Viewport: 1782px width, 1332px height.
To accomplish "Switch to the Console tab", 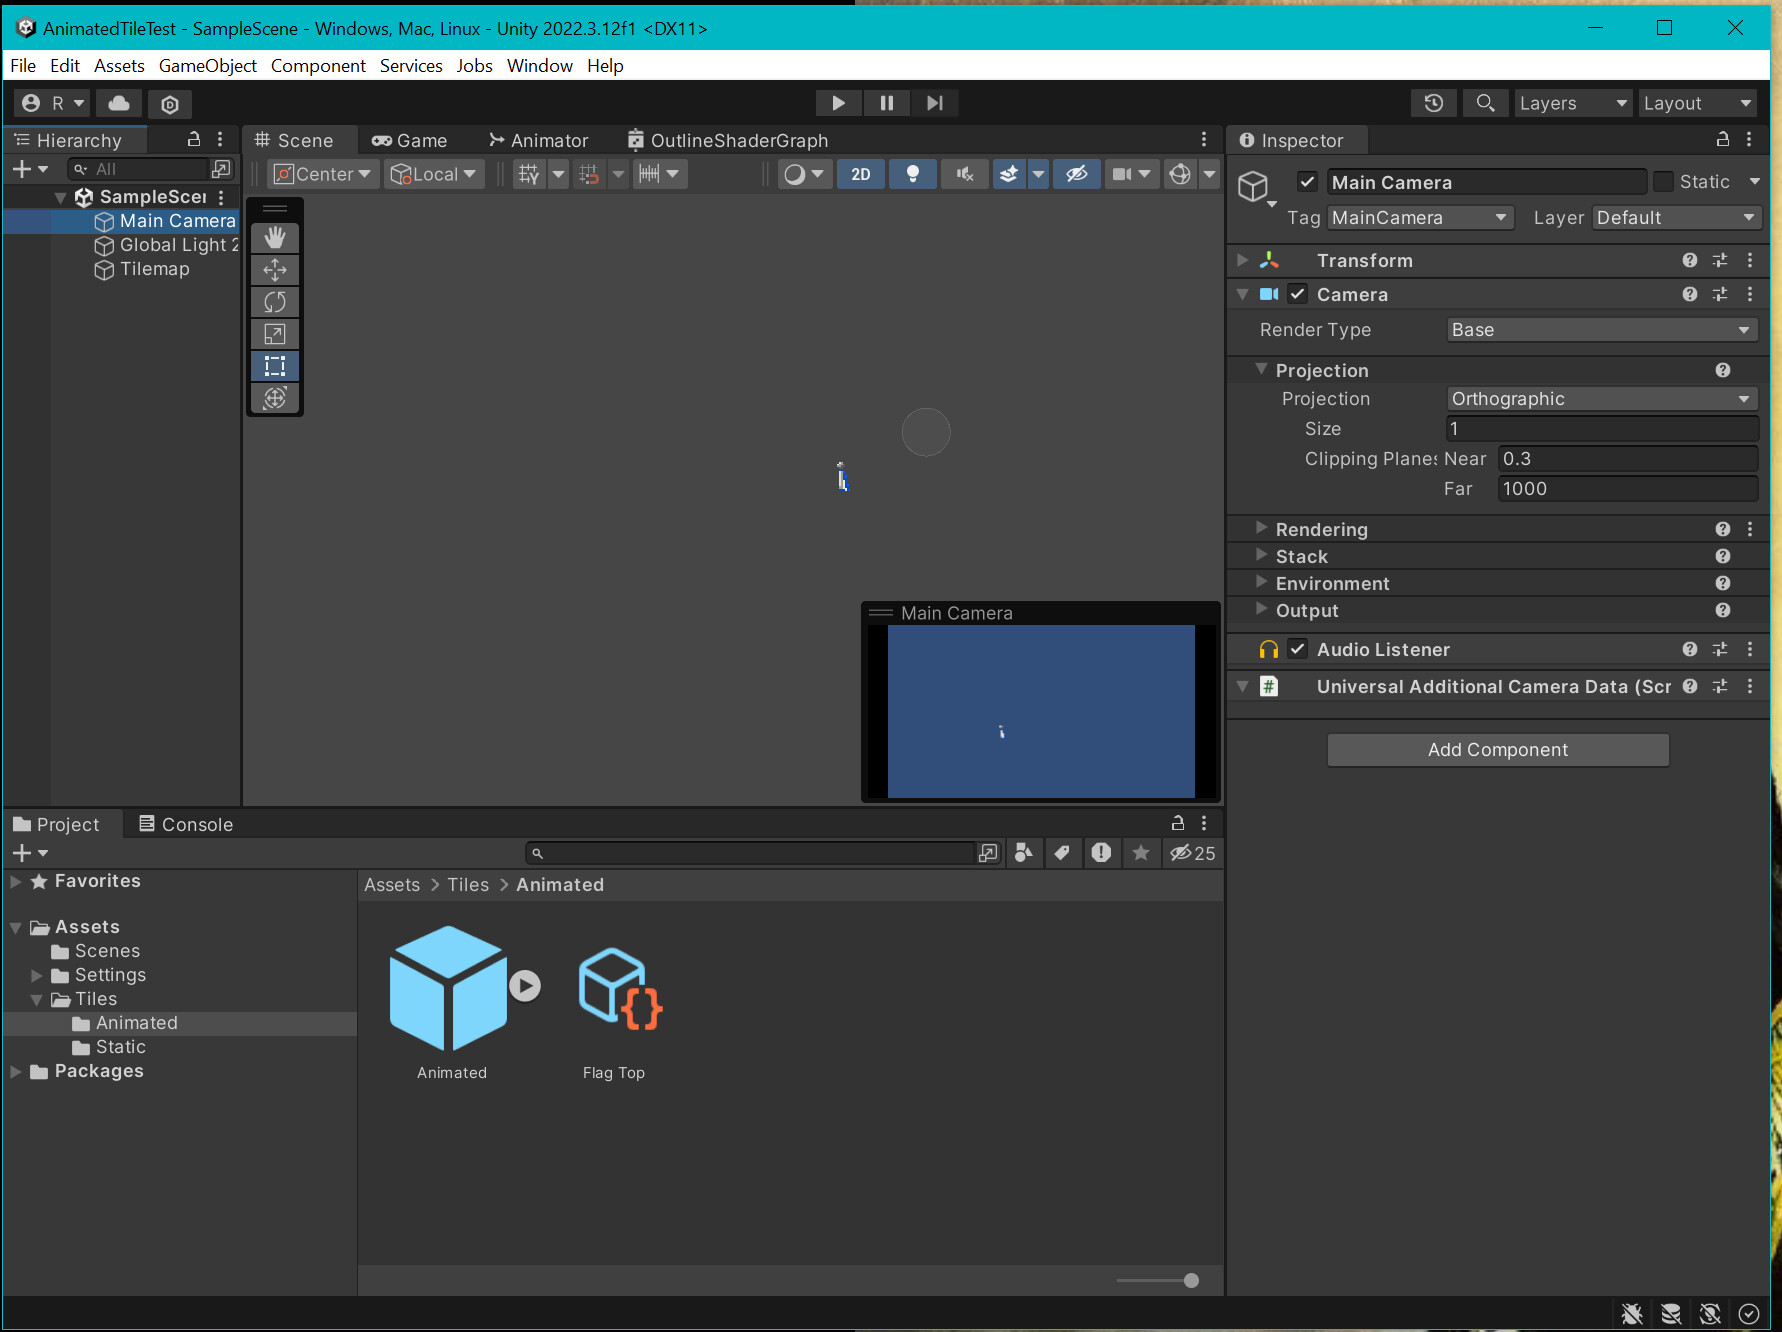I will click(x=185, y=824).
